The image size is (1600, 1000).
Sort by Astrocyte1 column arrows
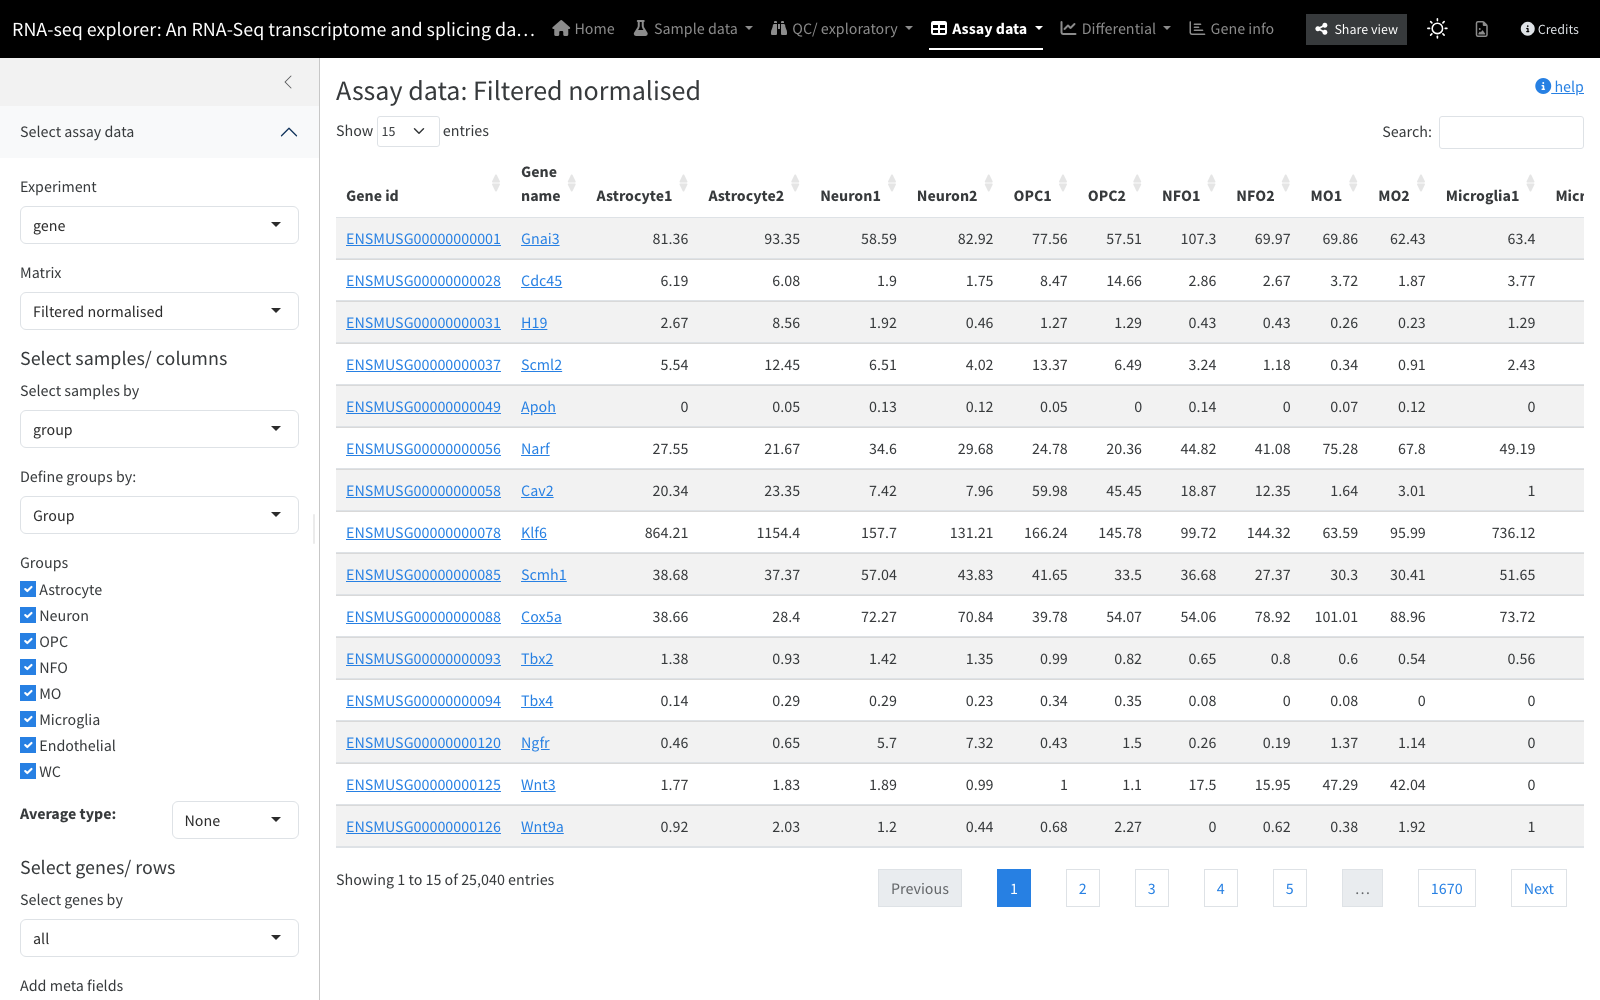tap(684, 184)
